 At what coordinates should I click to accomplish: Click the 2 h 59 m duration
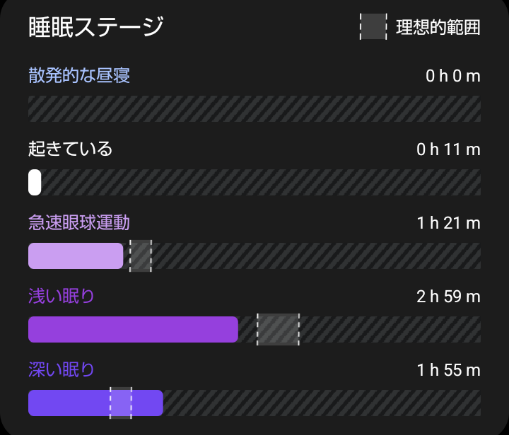pyautogui.click(x=448, y=296)
